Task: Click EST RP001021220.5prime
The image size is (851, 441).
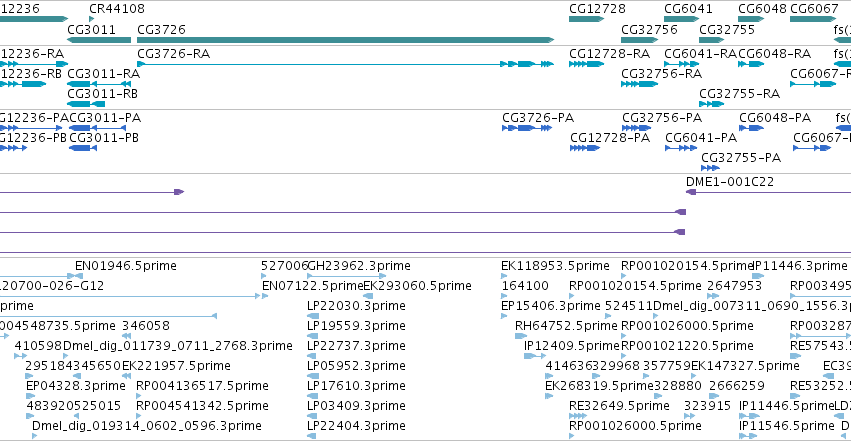Action: [x=688, y=346]
